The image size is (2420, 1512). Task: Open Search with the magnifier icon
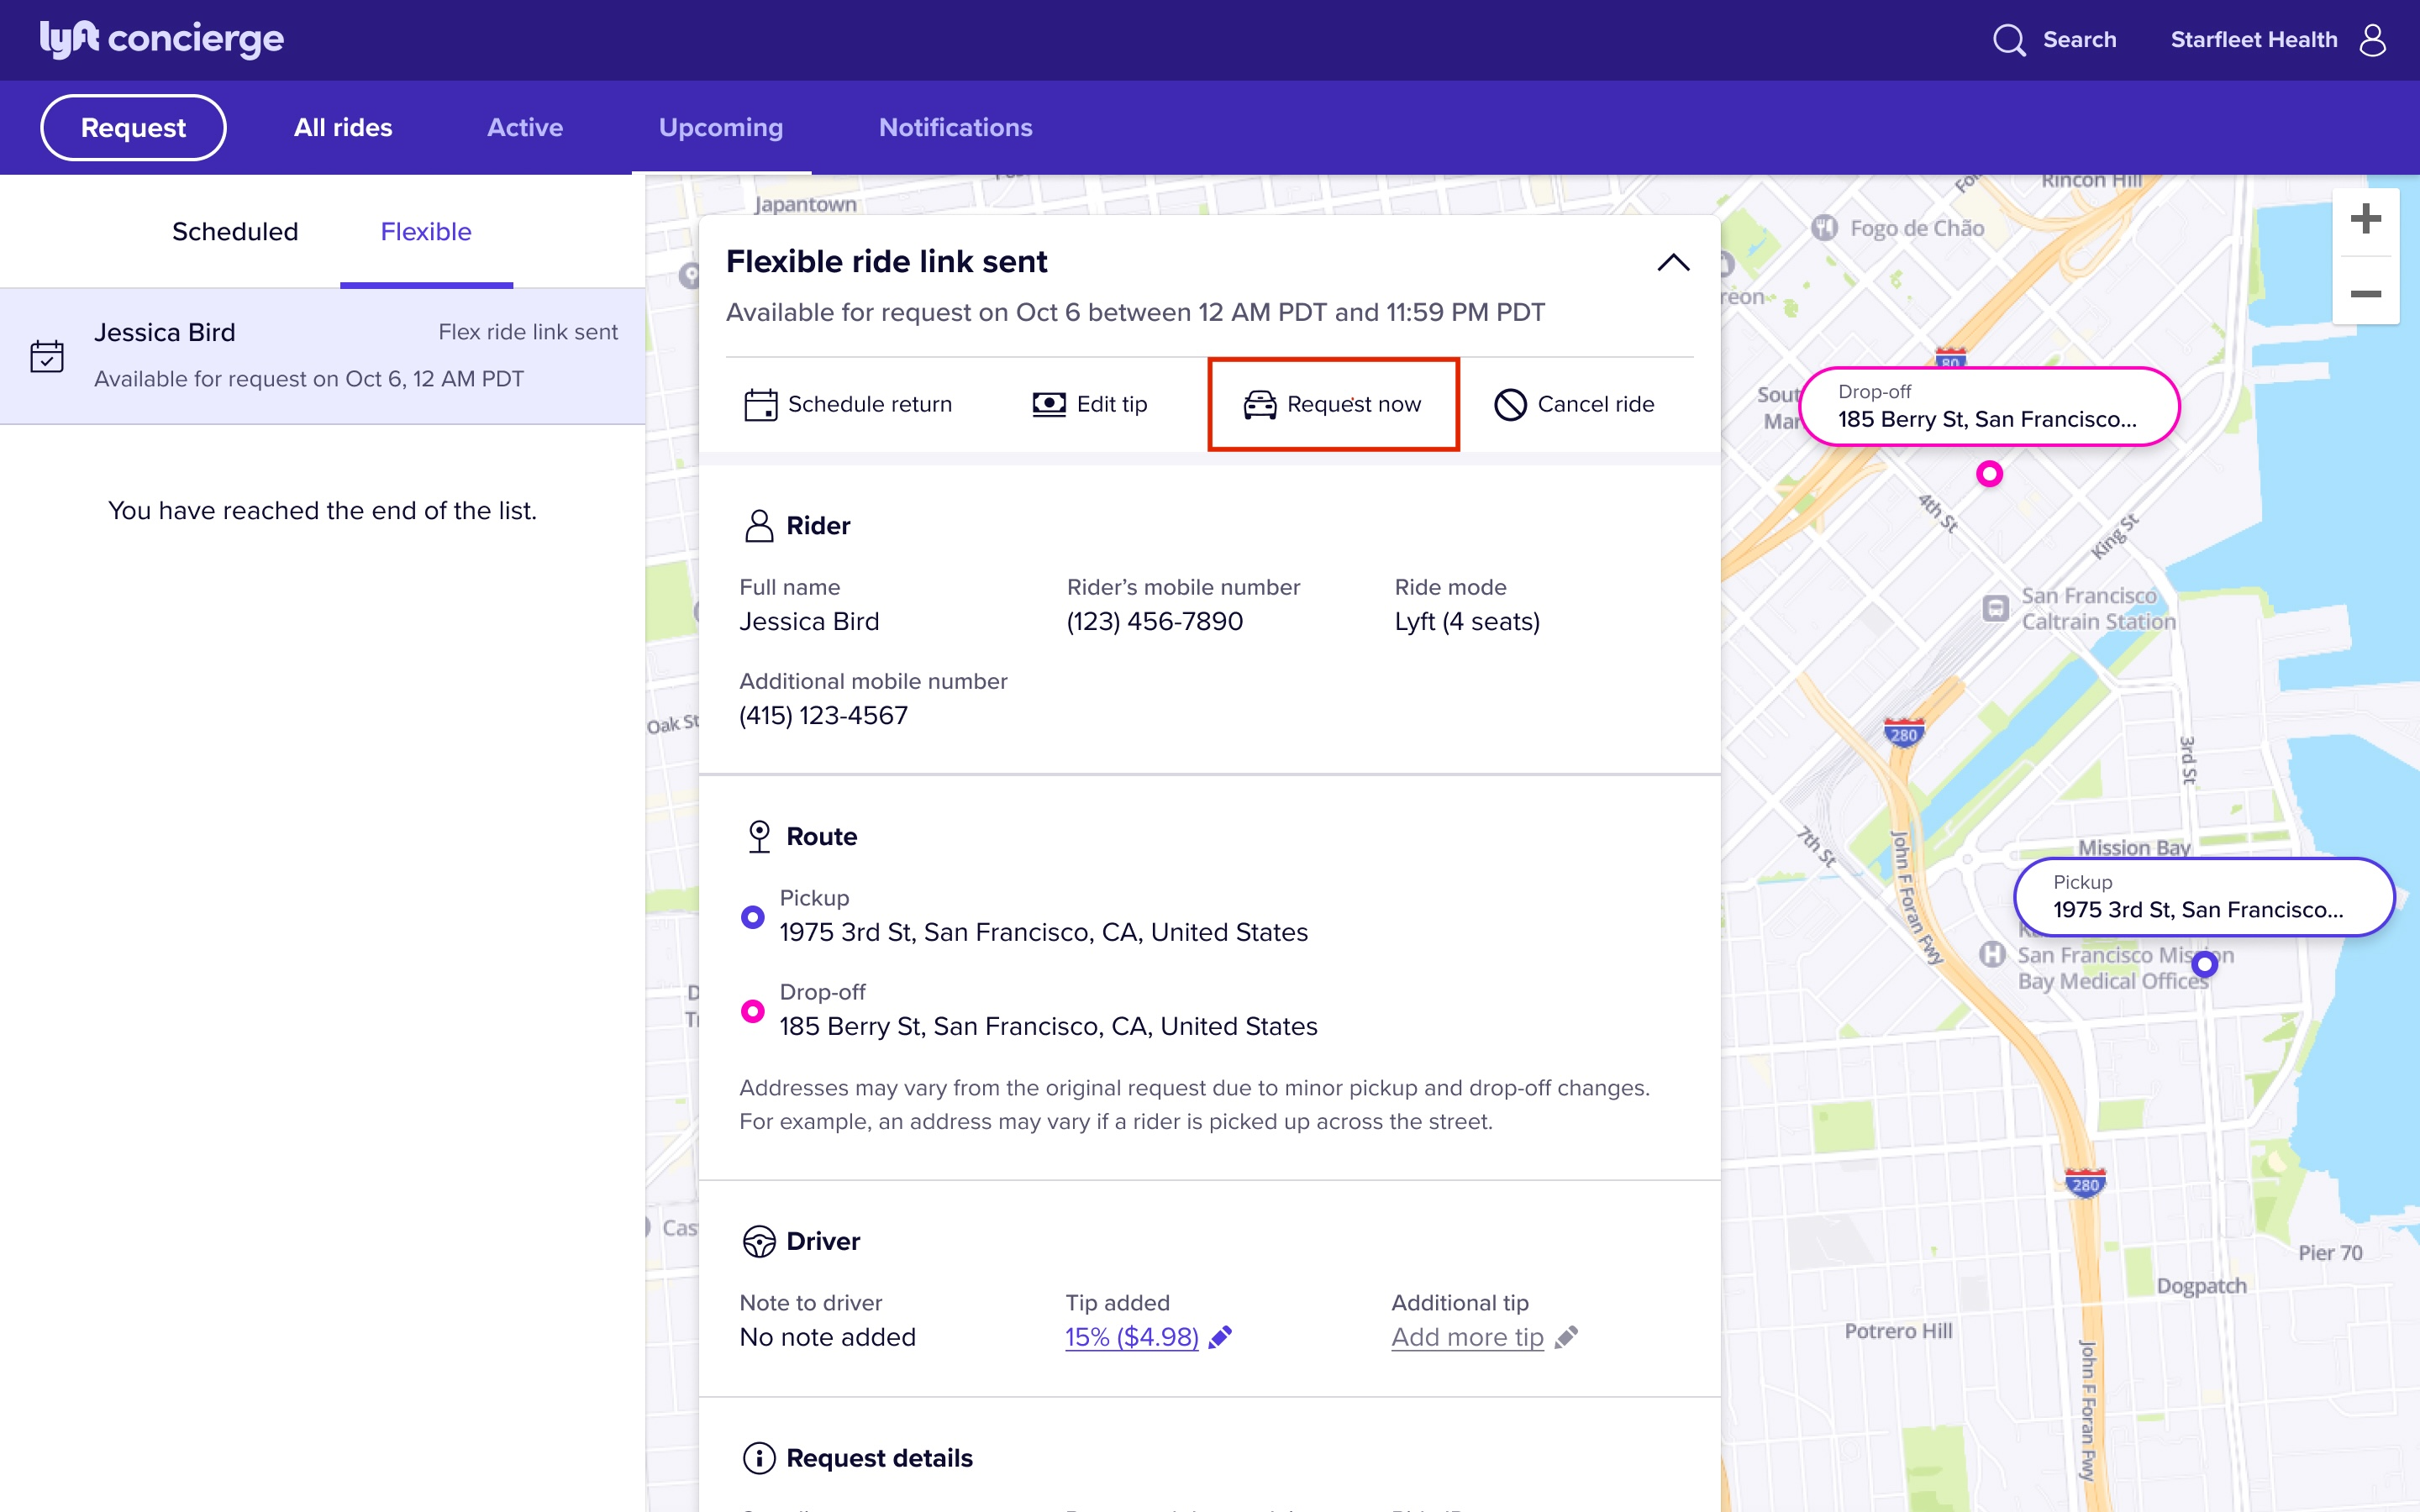tap(2009, 40)
